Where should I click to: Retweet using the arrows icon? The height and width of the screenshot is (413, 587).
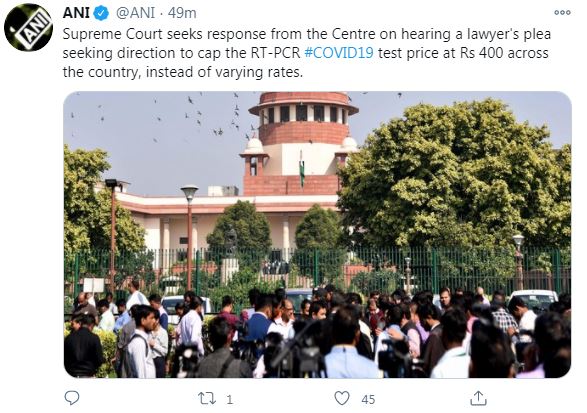click(x=207, y=398)
